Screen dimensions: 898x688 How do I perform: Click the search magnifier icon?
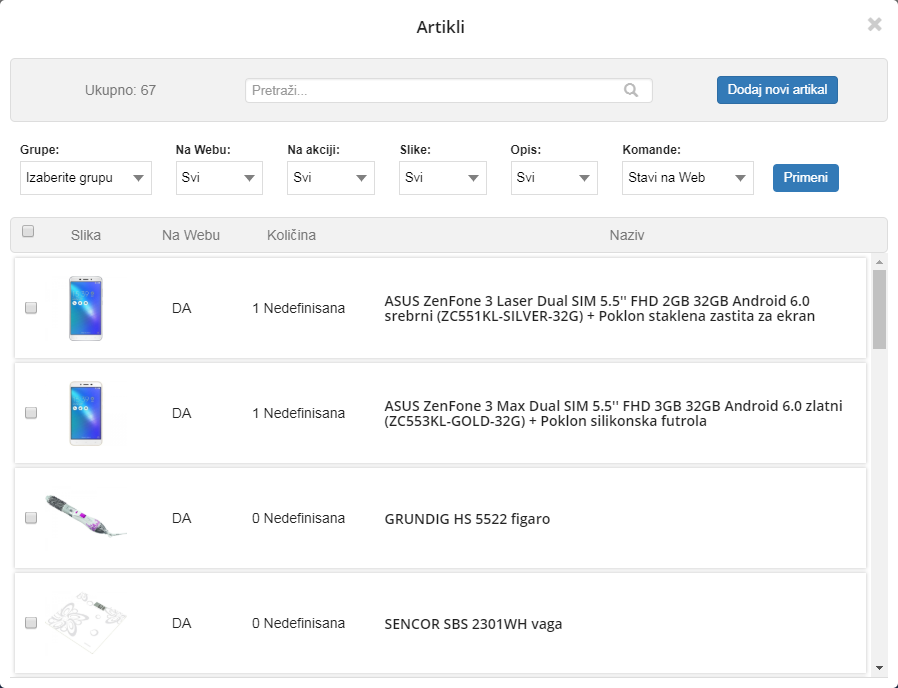631,90
